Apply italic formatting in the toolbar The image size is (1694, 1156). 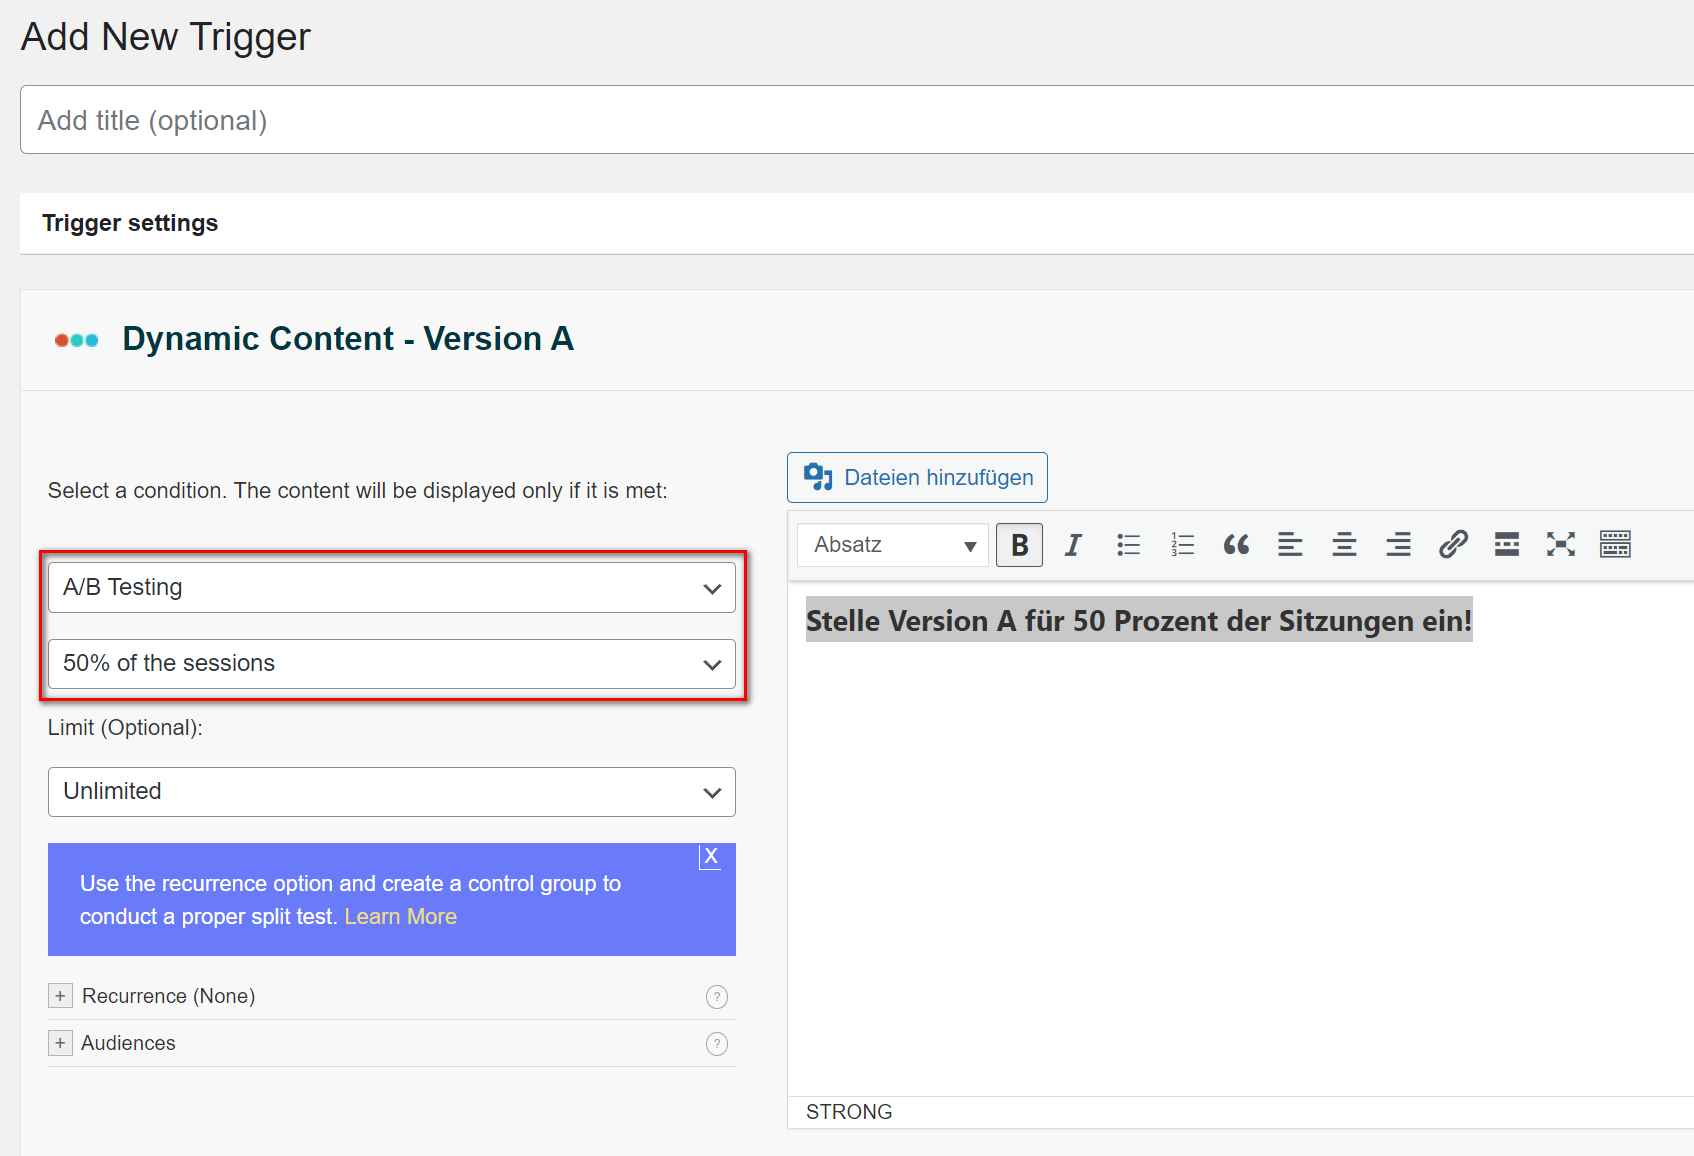click(x=1073, y=545)
